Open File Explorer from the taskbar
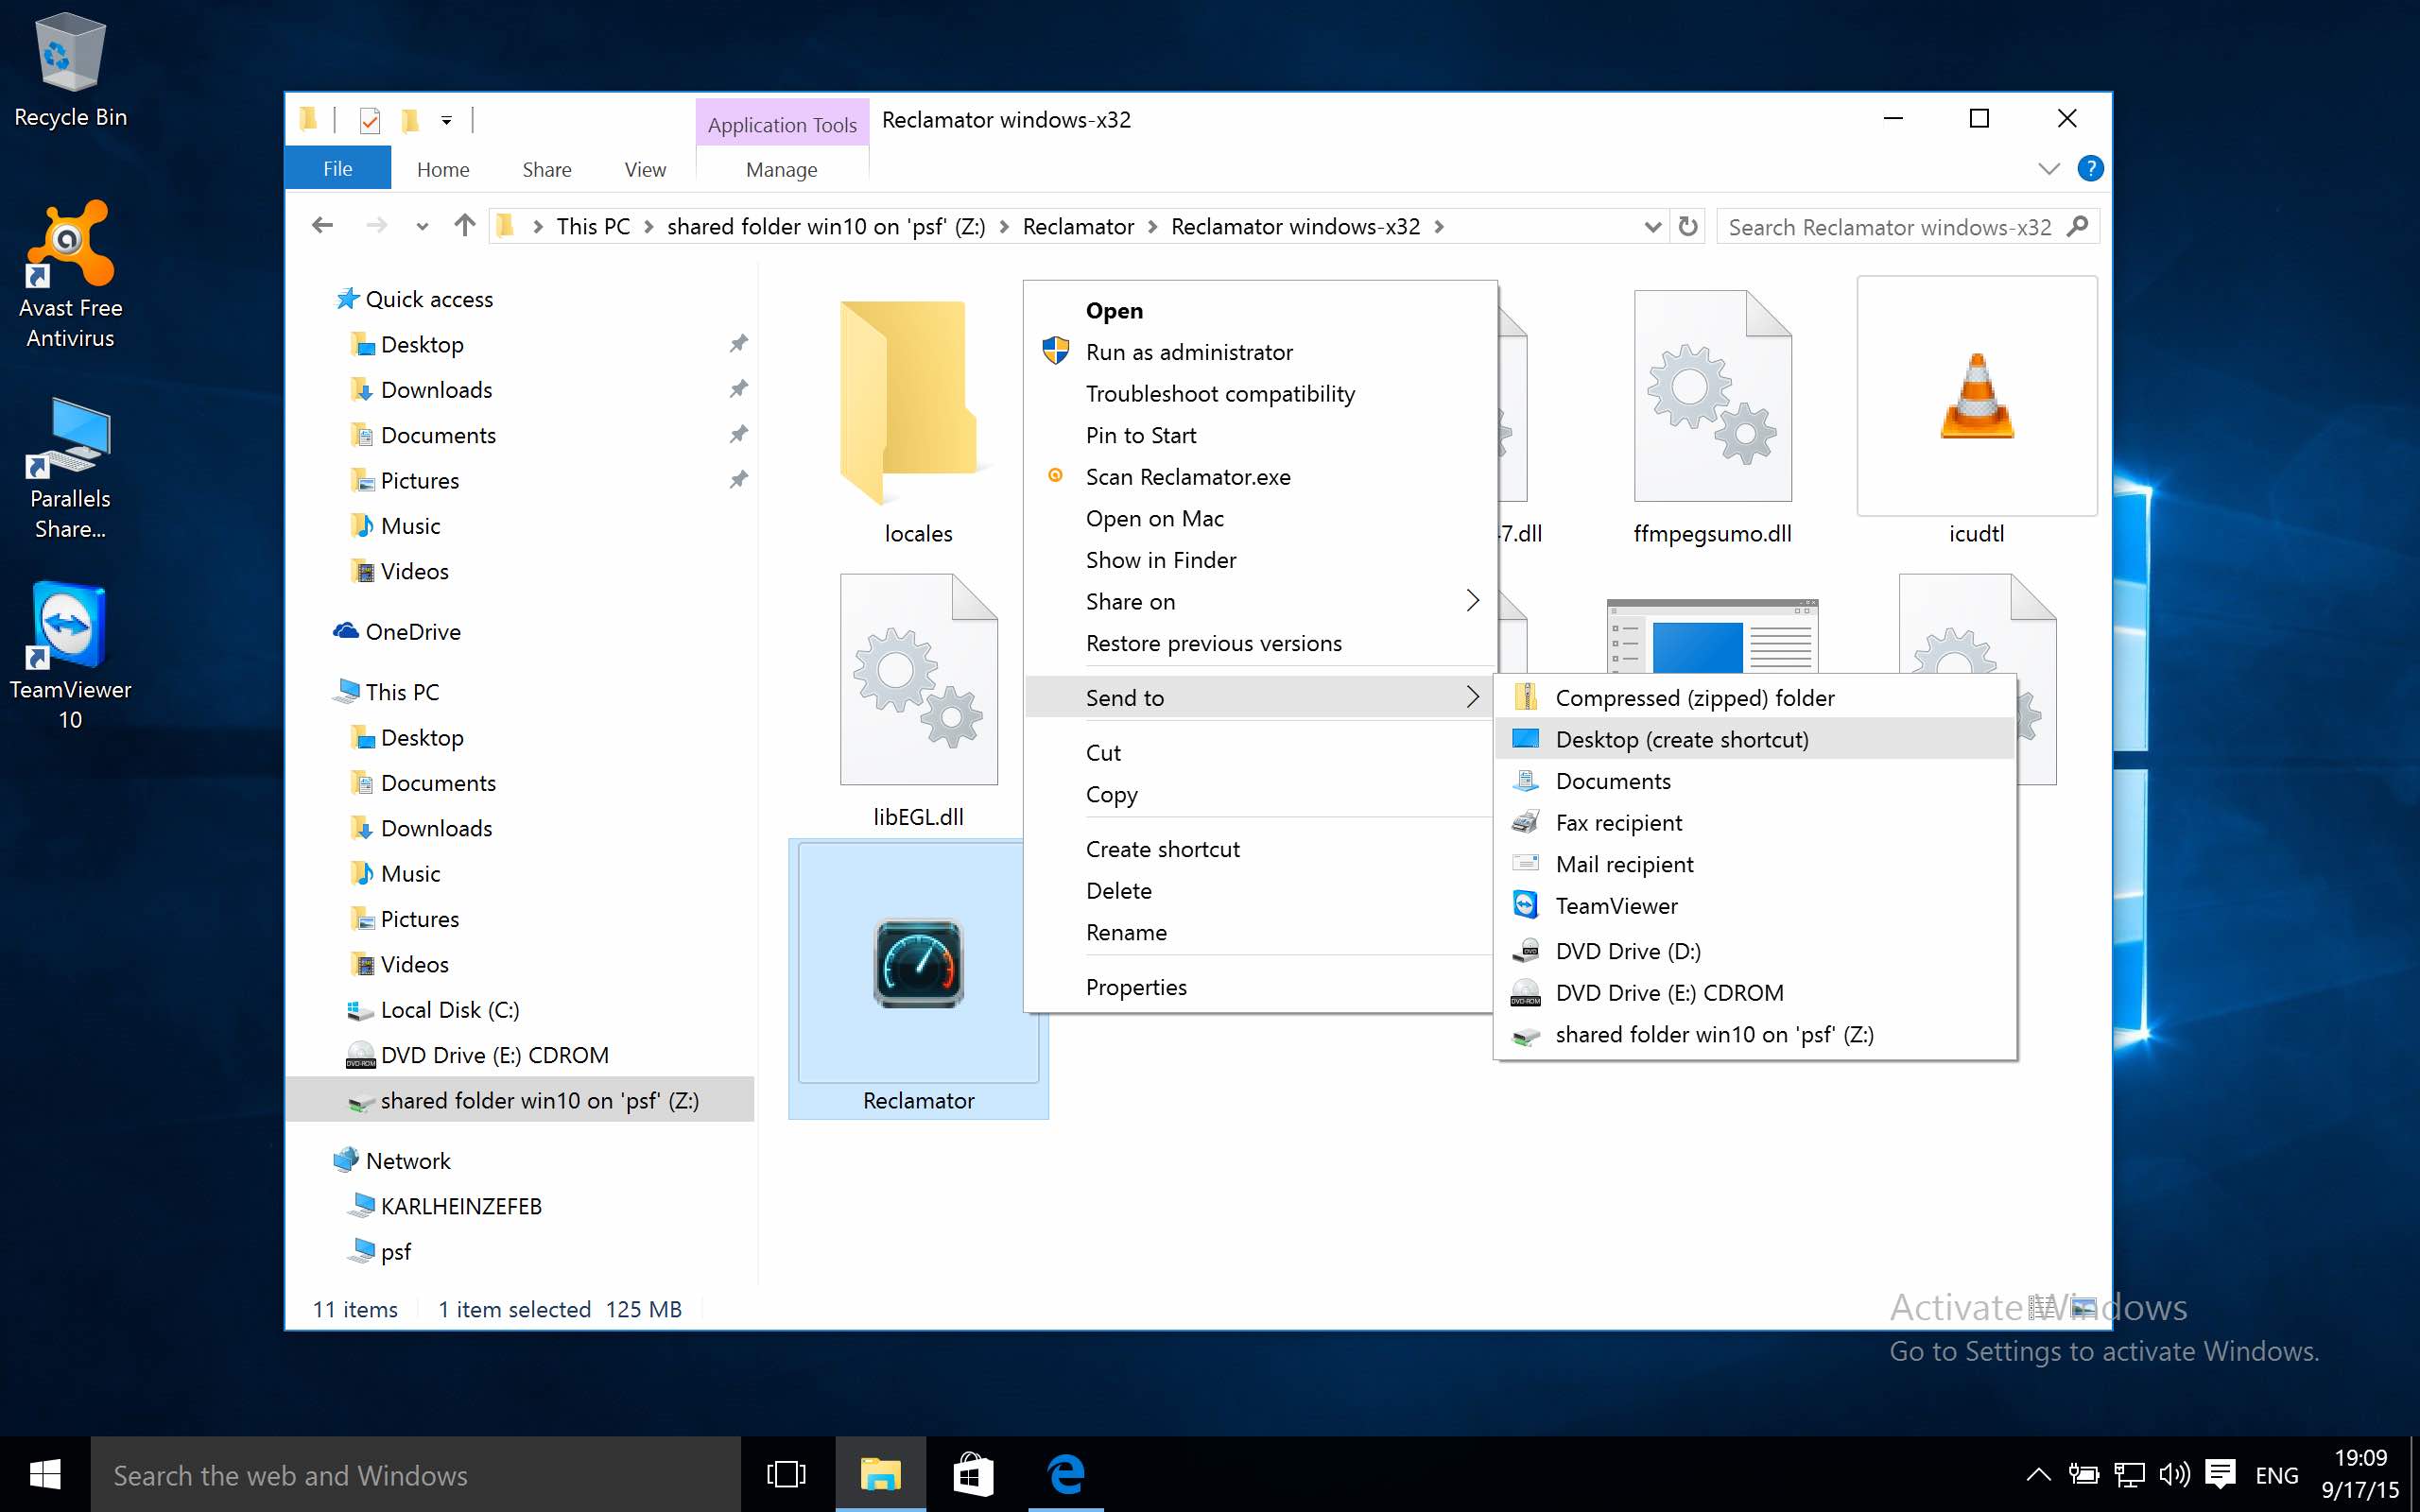The image size is (2420, 1512). [880, 1474]
